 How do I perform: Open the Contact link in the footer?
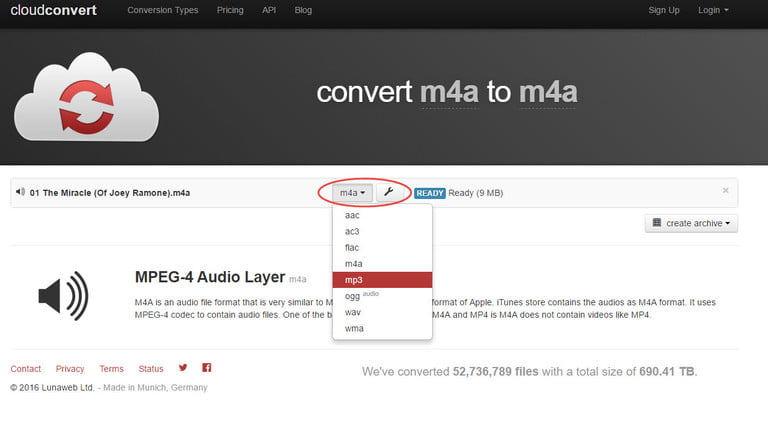(26, 369)
